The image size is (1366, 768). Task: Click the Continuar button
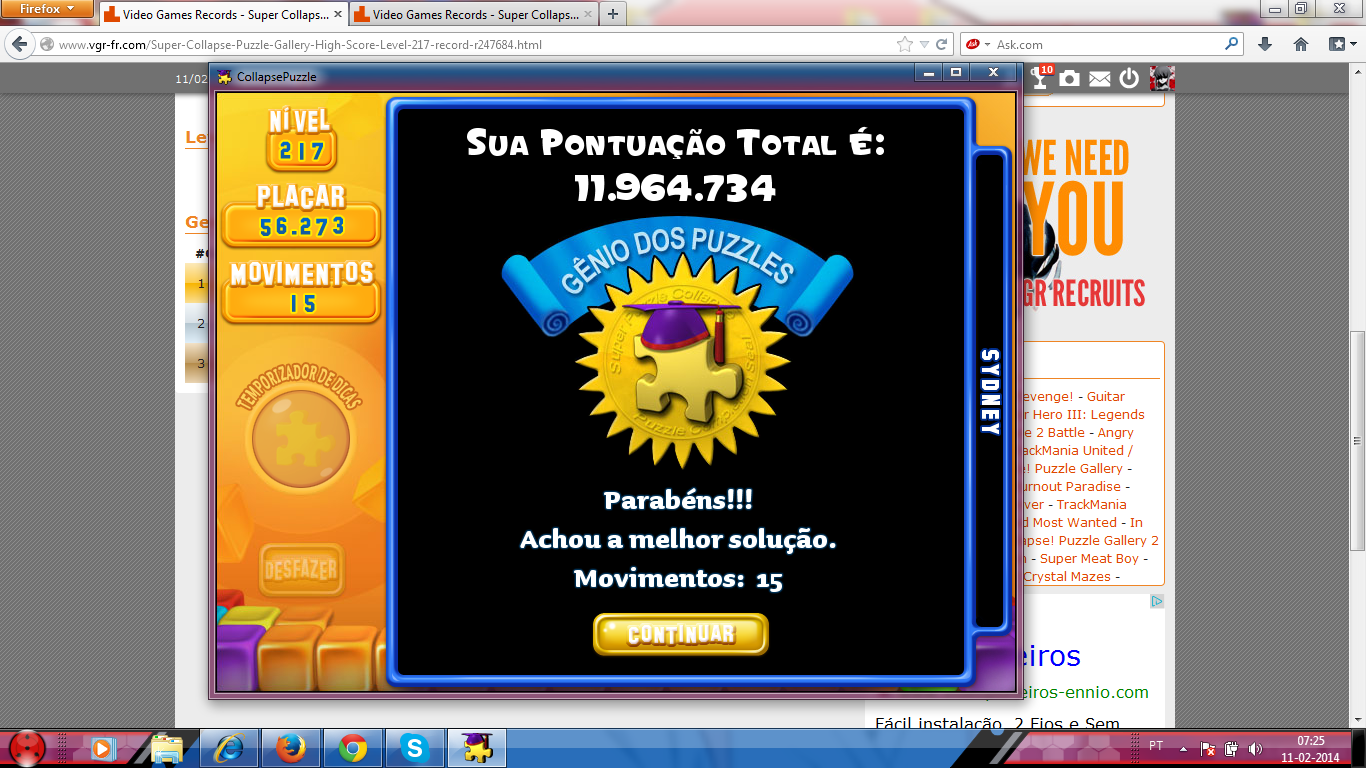[680, 634]
